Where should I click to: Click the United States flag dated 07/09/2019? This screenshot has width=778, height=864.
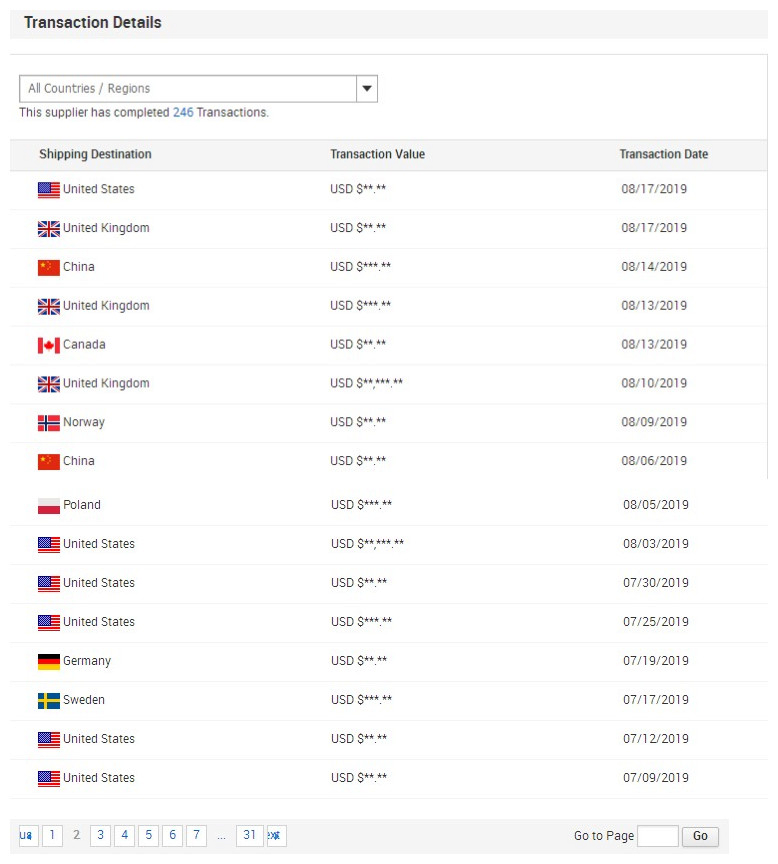(48, 778)
